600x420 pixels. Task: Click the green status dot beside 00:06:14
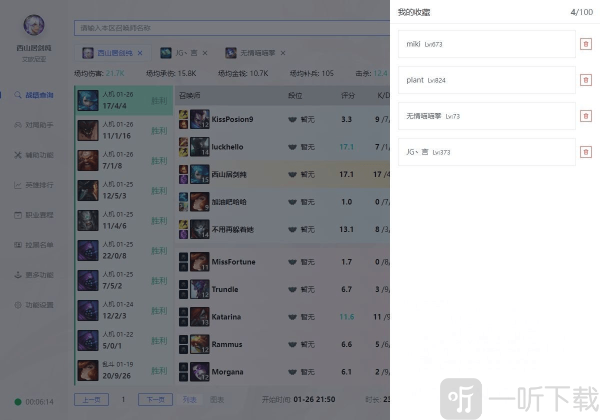click(18, 402)
